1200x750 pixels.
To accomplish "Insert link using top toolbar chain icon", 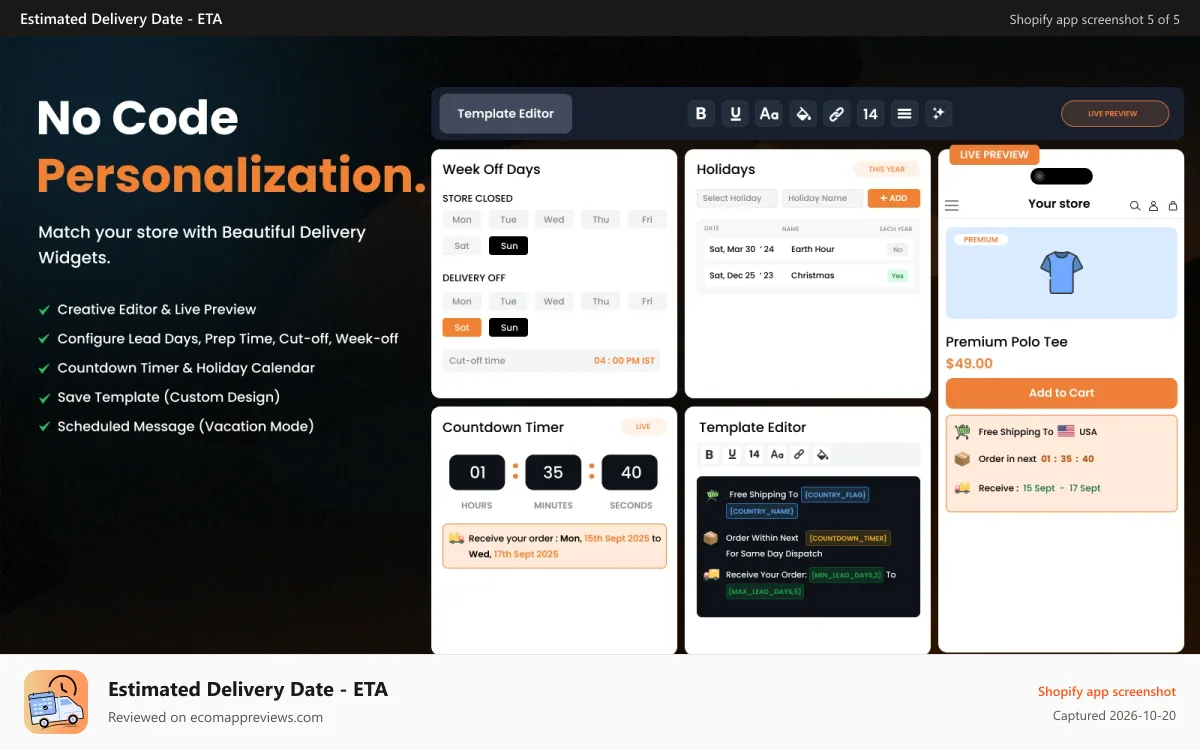I will (837, 114).
